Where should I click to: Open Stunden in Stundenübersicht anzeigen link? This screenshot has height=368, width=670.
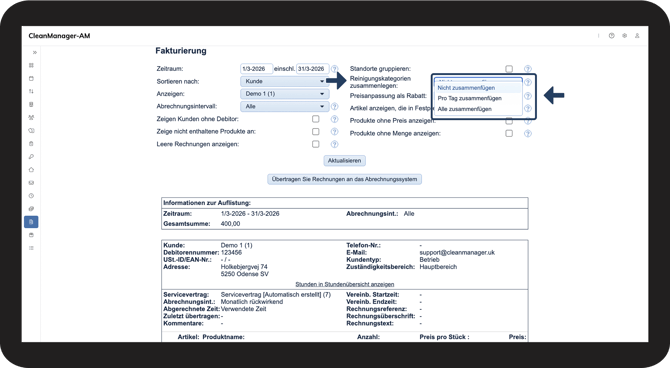(345, 284)
